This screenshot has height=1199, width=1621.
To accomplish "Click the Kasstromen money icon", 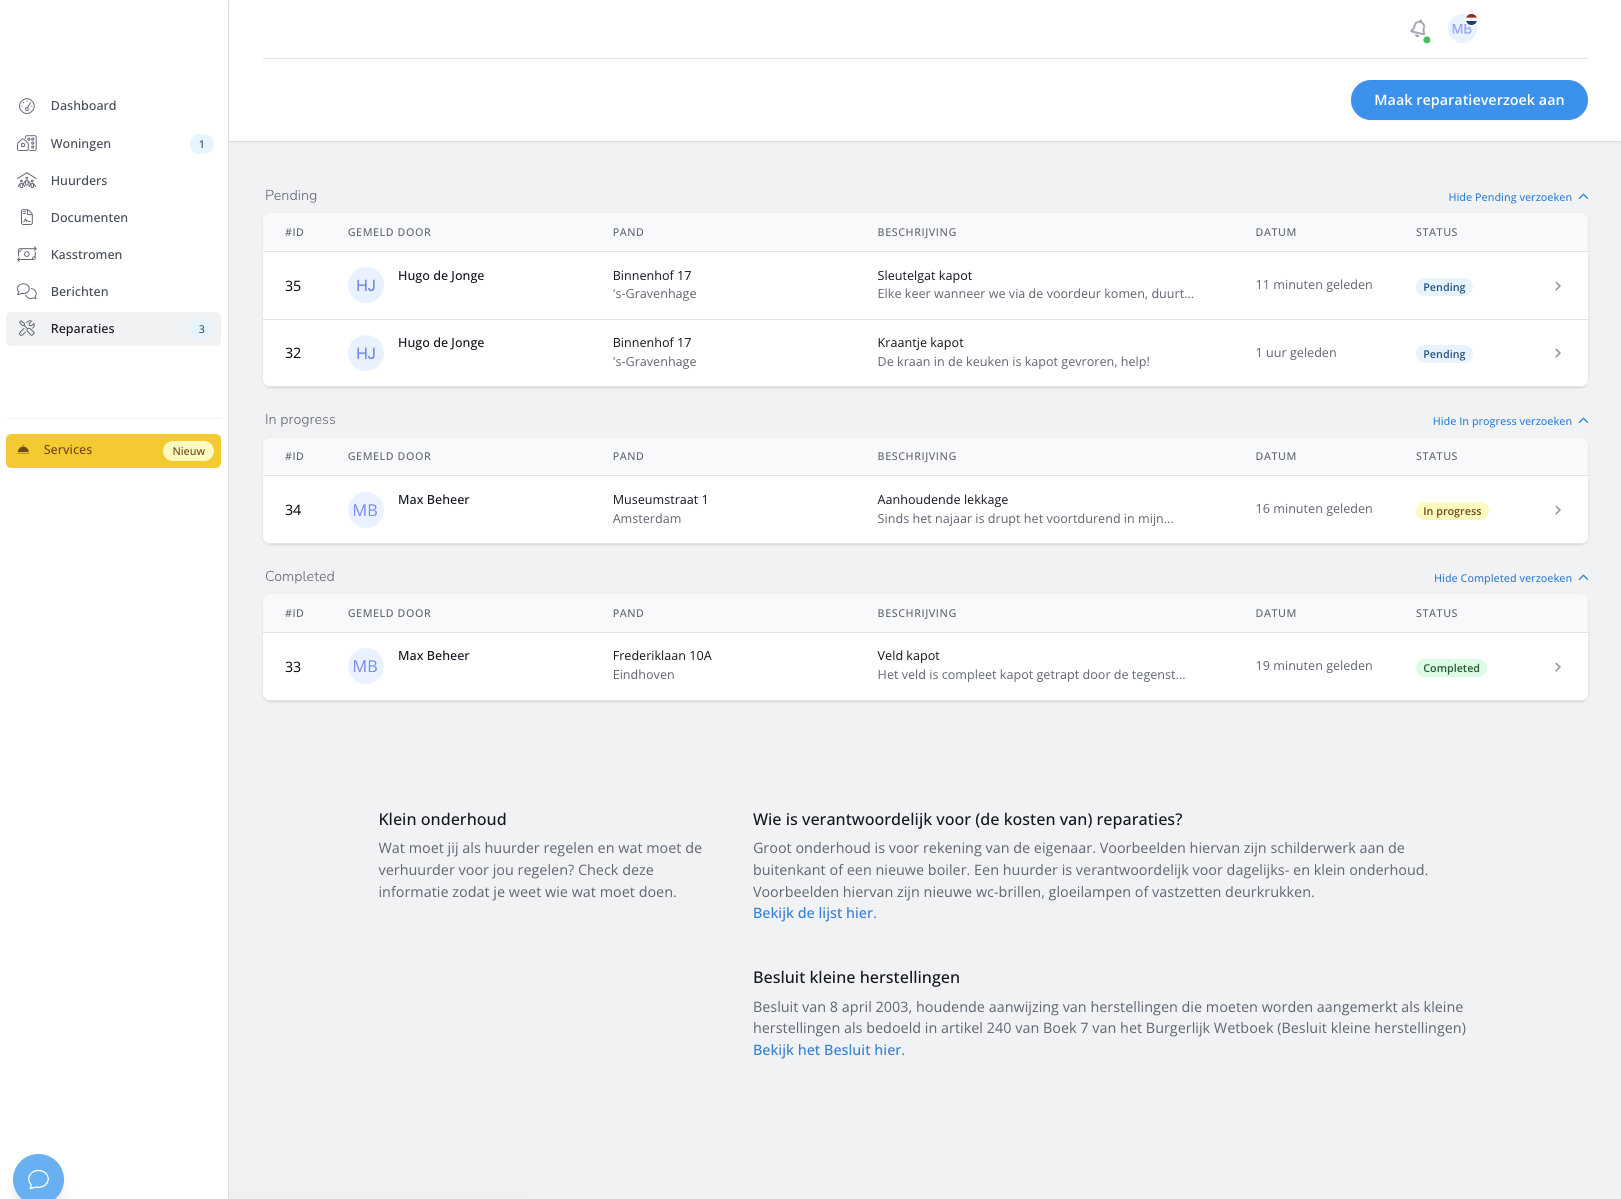I will pyautogui.click(x=27, y=255).
